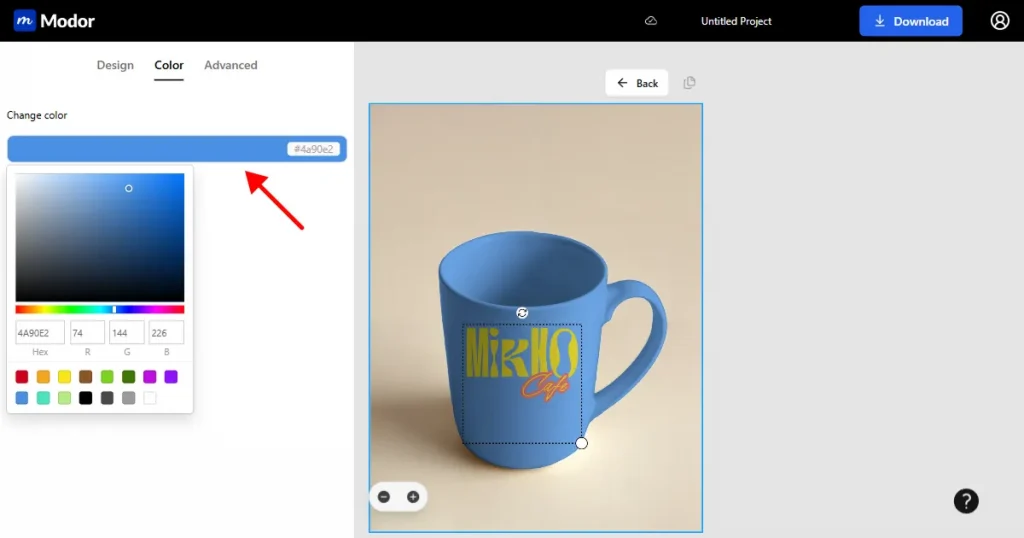Click the G value field 144
This screenshot has height=538, width=1024.
(127, 332)
